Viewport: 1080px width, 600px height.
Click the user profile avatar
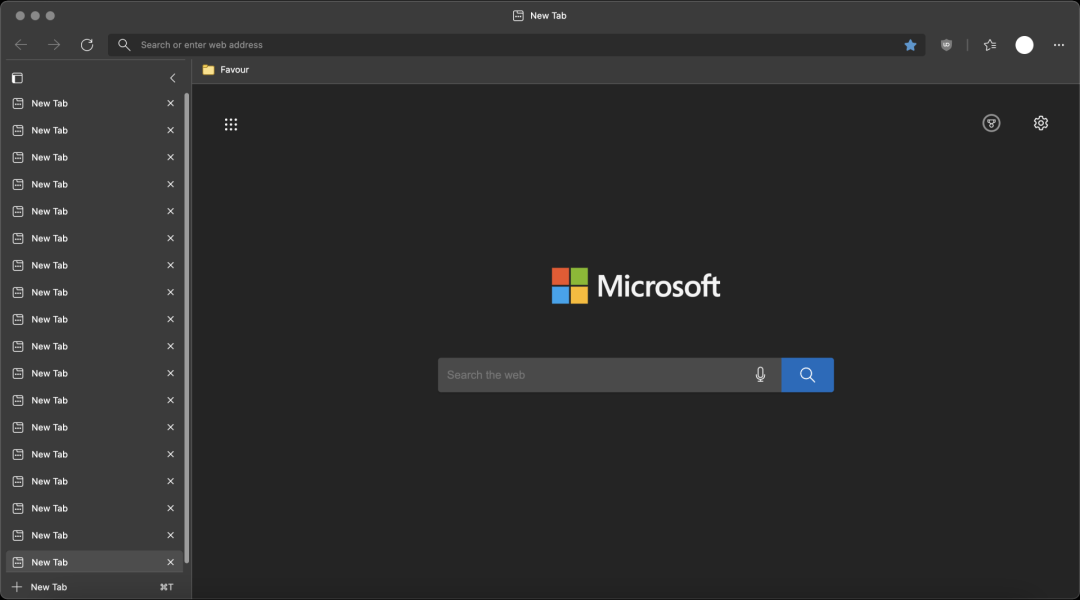(x=1024, y=45)
